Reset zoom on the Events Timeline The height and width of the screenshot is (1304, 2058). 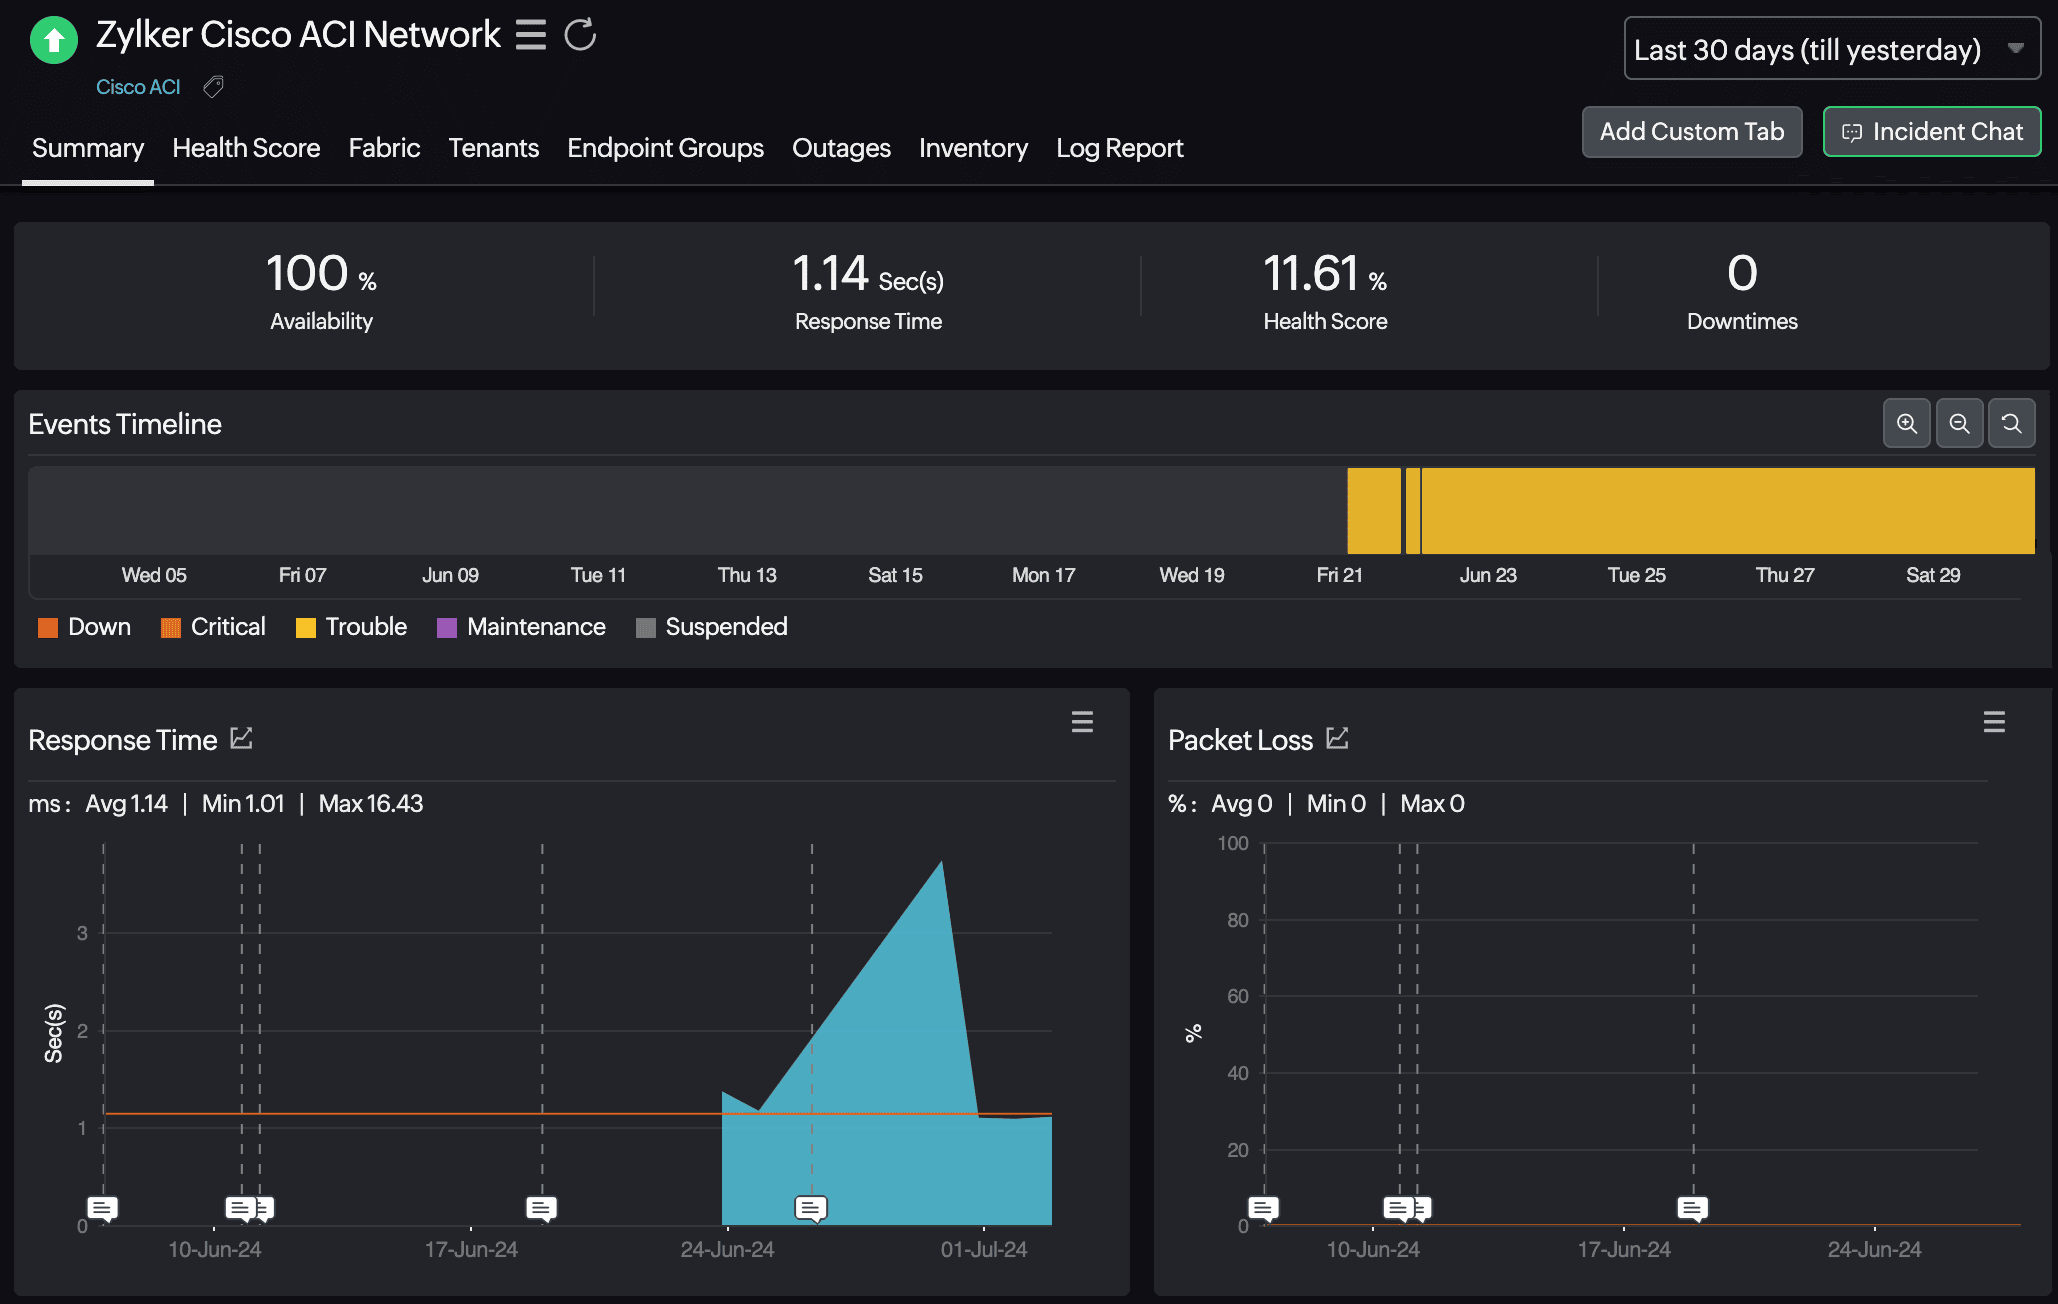click(x=2012, y=423)
